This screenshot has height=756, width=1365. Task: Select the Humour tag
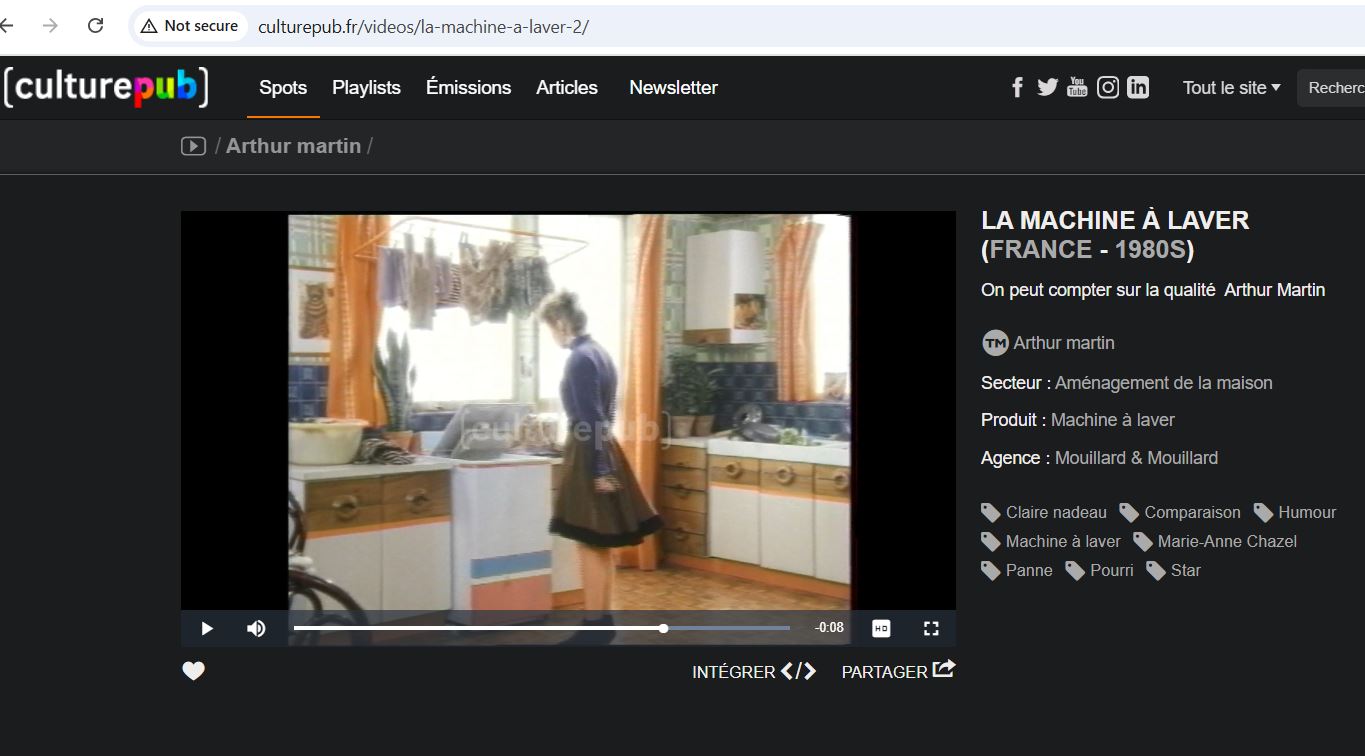pos(1295,512)
